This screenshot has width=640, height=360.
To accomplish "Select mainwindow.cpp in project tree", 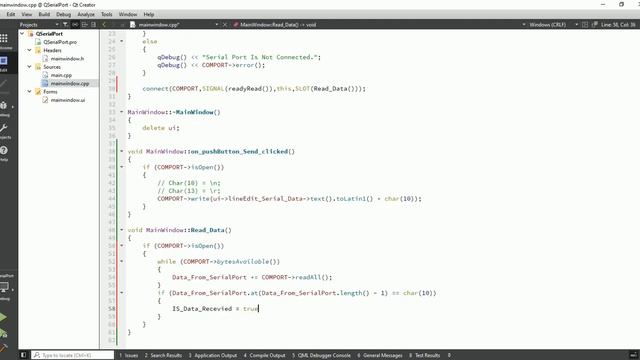I will click(x=69, y=83).
